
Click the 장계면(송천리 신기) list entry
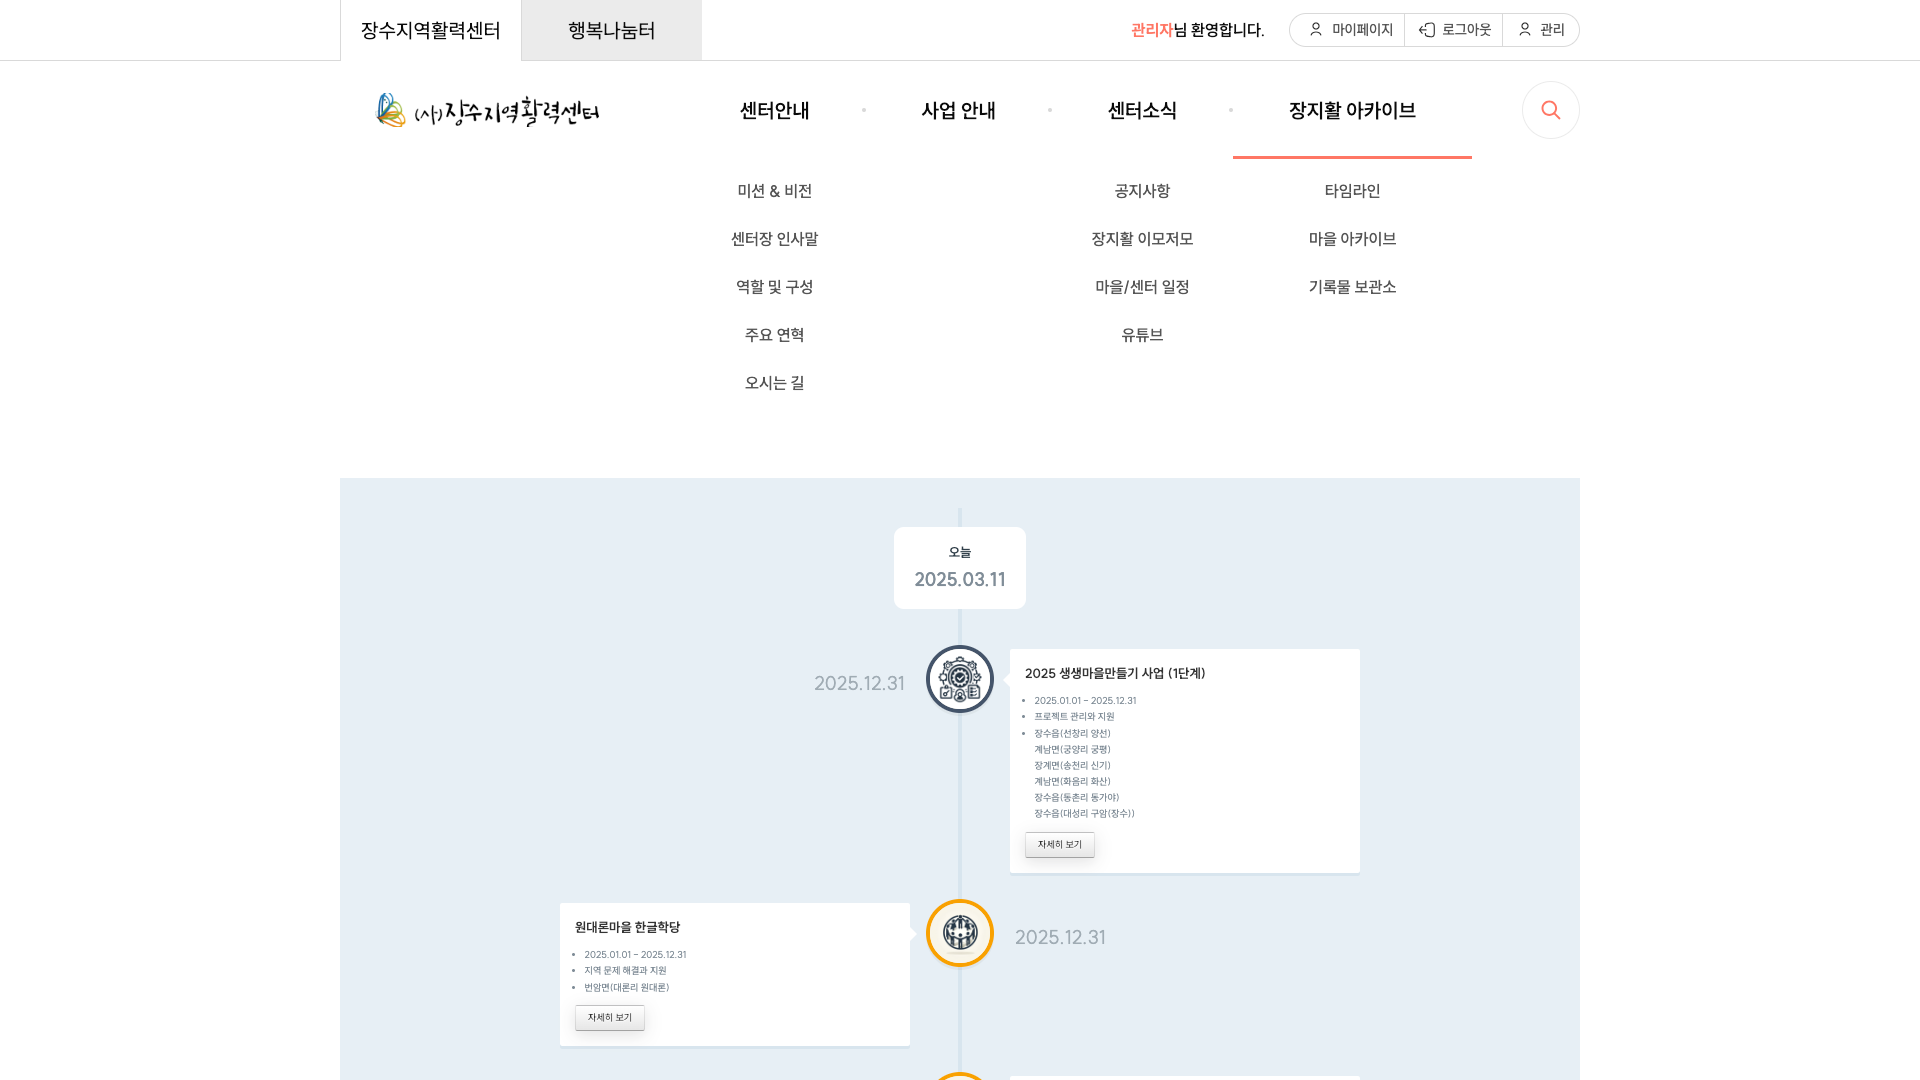pos(1072,766)
